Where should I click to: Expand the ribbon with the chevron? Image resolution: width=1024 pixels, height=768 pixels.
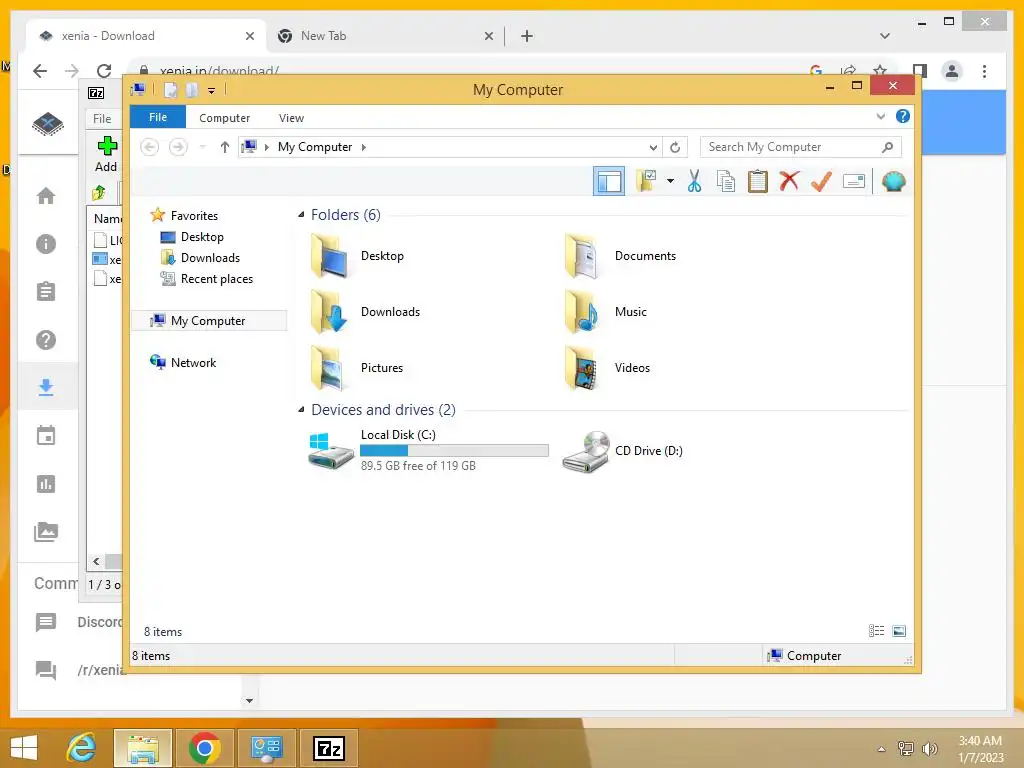[x=880, y=116]
